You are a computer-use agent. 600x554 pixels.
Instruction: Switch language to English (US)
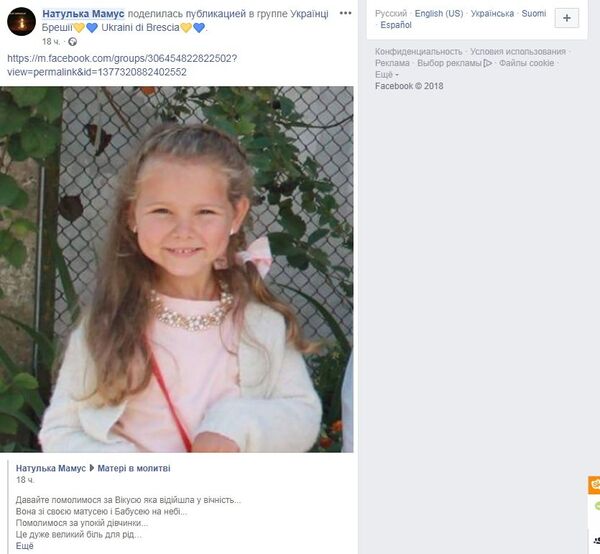tap(439, 14)
